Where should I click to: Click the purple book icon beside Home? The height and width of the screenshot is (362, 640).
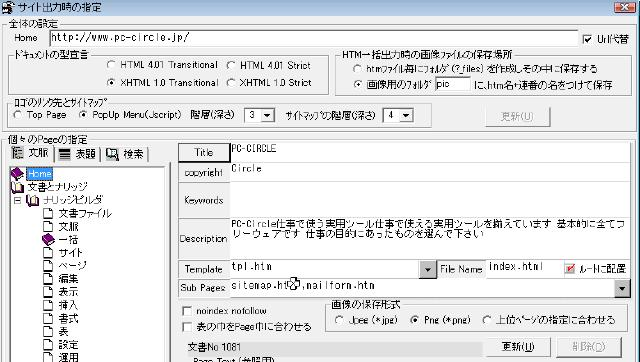point(17,174)
